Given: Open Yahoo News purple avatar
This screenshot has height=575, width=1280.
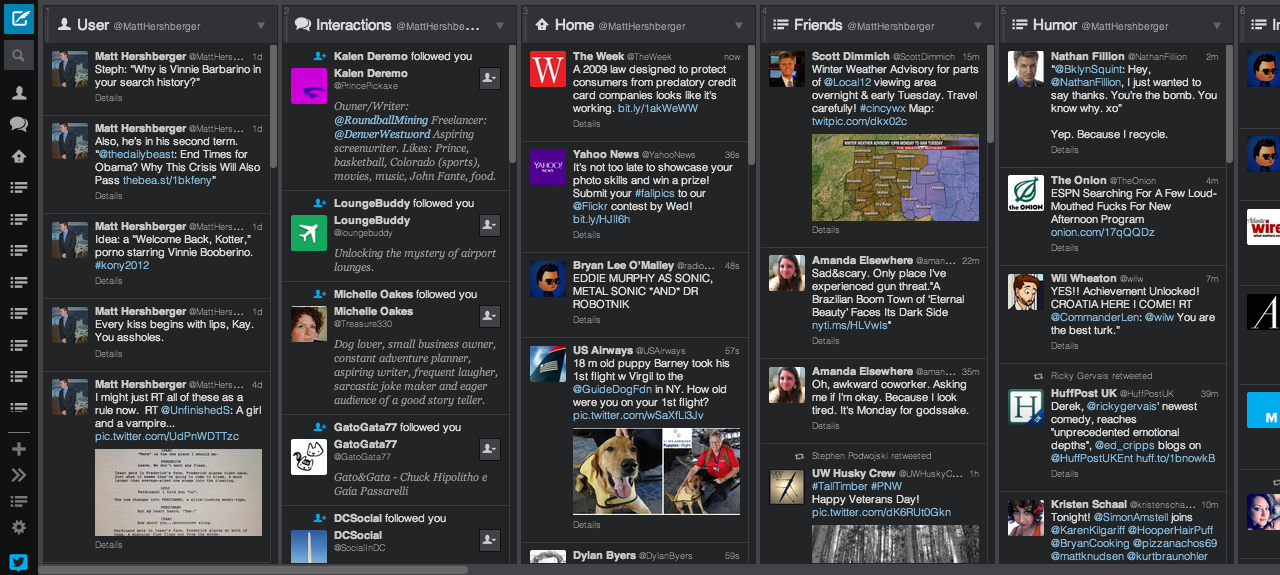Looking at the screenshot, I should (x=548, y=167).
